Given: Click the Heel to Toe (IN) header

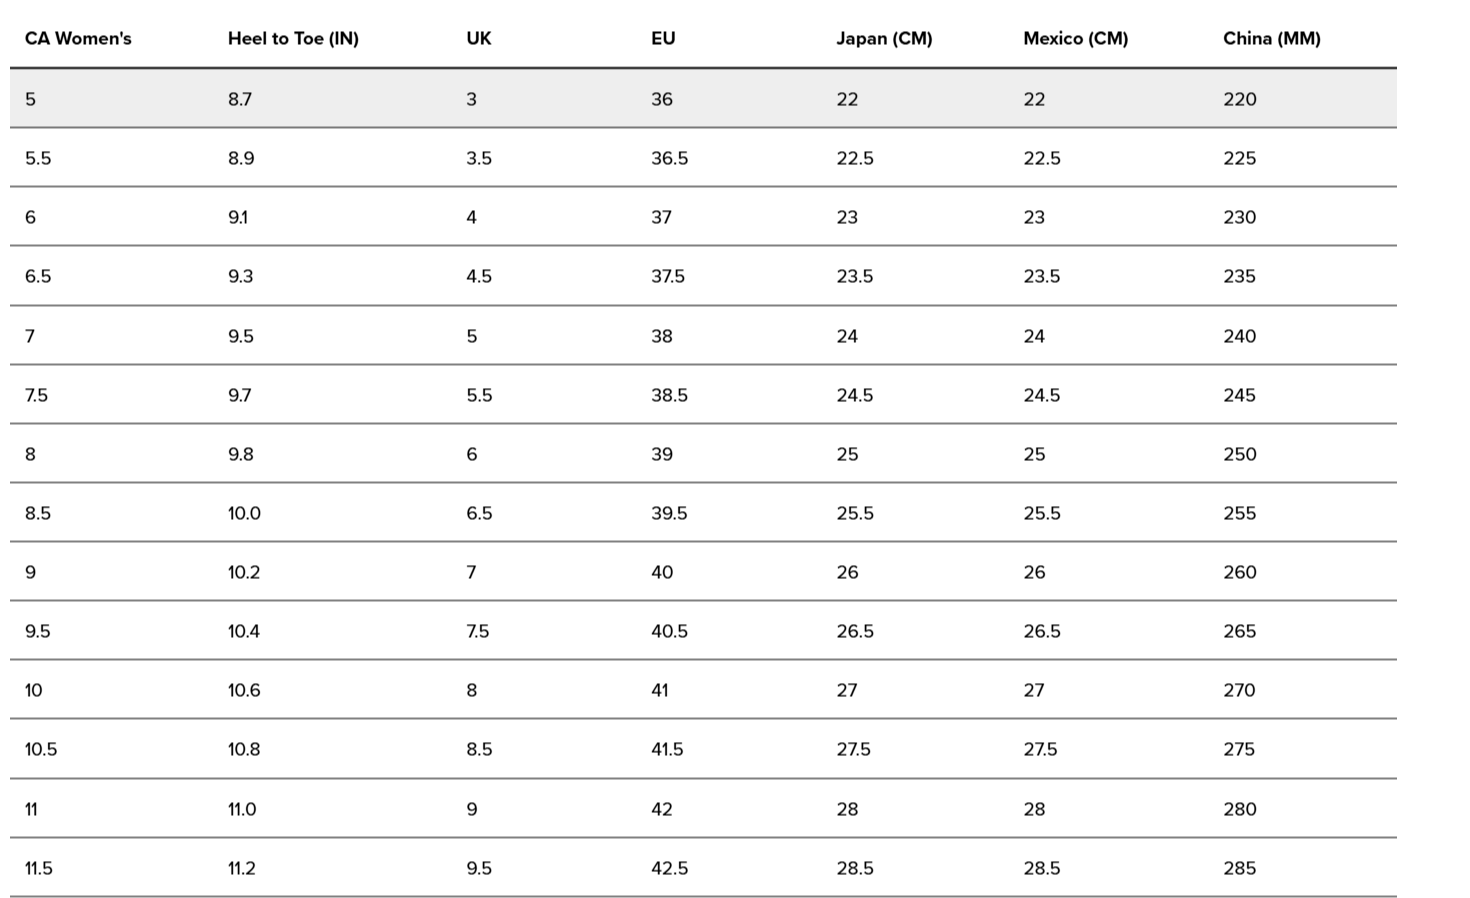Looking at the screenshot, I should (293, 39).
